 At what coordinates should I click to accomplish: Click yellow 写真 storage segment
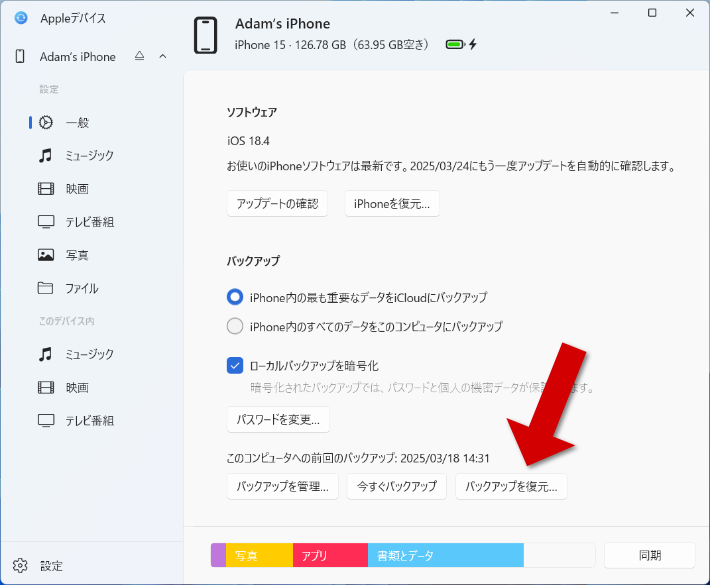259,555
